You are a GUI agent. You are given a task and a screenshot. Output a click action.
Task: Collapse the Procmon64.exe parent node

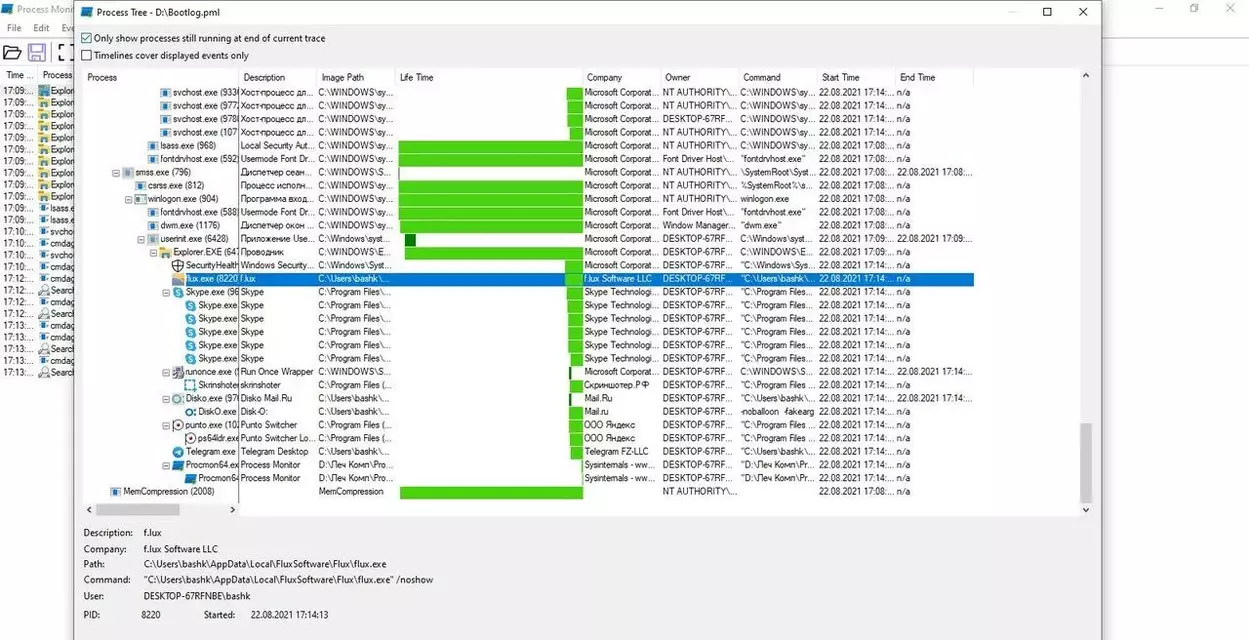click(x=166, y=465)
